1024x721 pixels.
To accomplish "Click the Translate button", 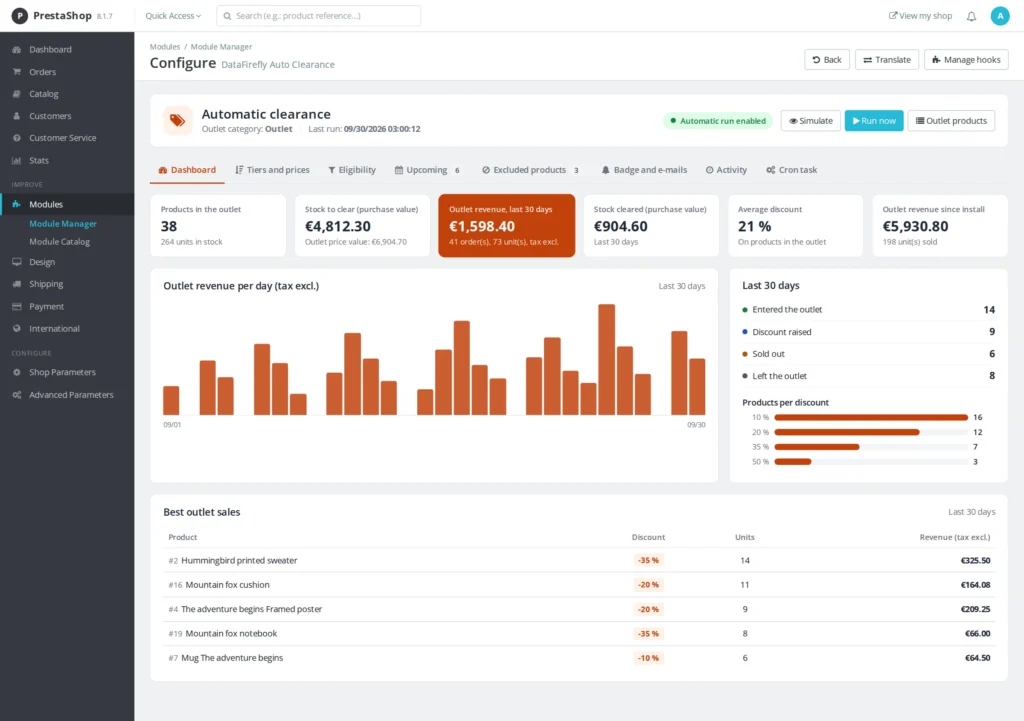I will click(887, 59).
